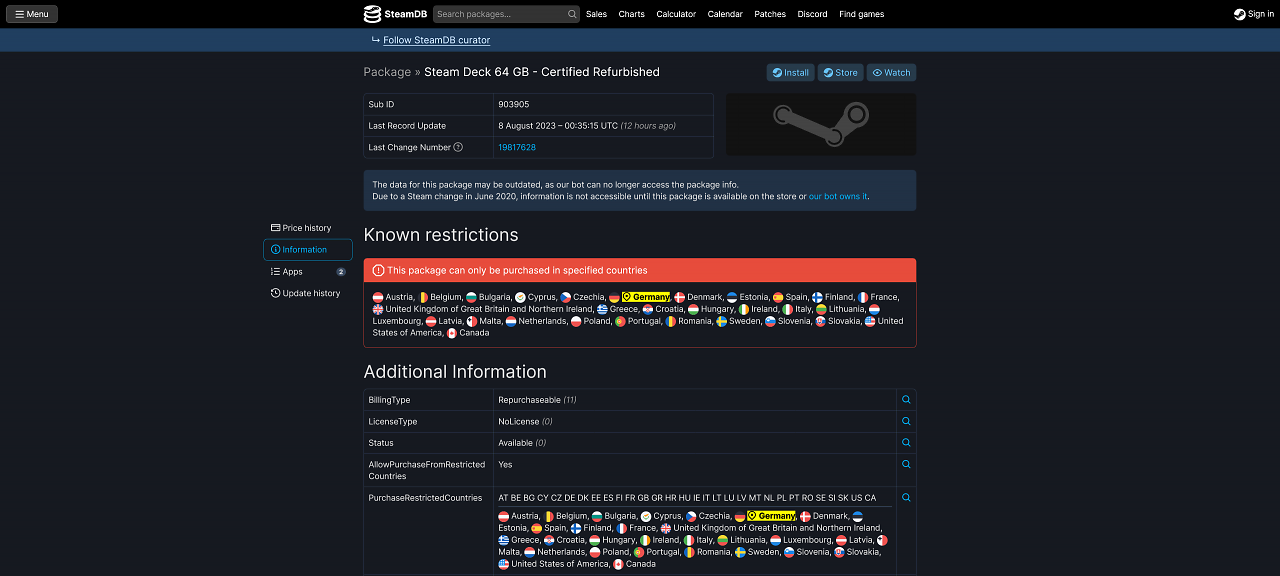Click Spain flag under PurchaseRestrictedCountries

(537, 528)
